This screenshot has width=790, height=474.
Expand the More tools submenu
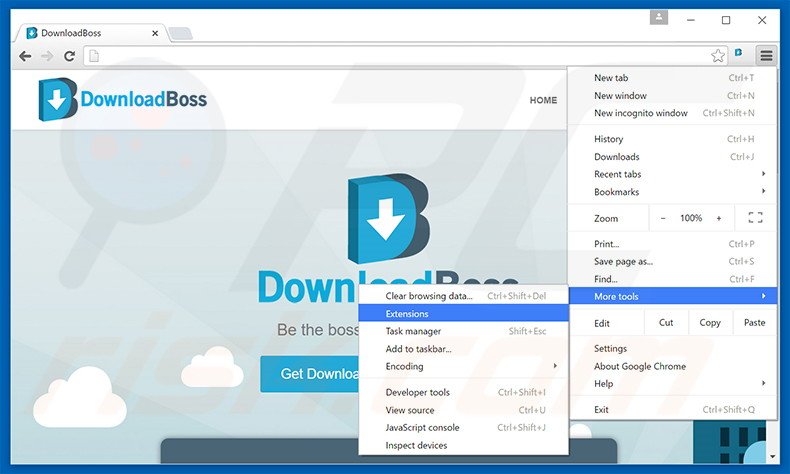673,296
